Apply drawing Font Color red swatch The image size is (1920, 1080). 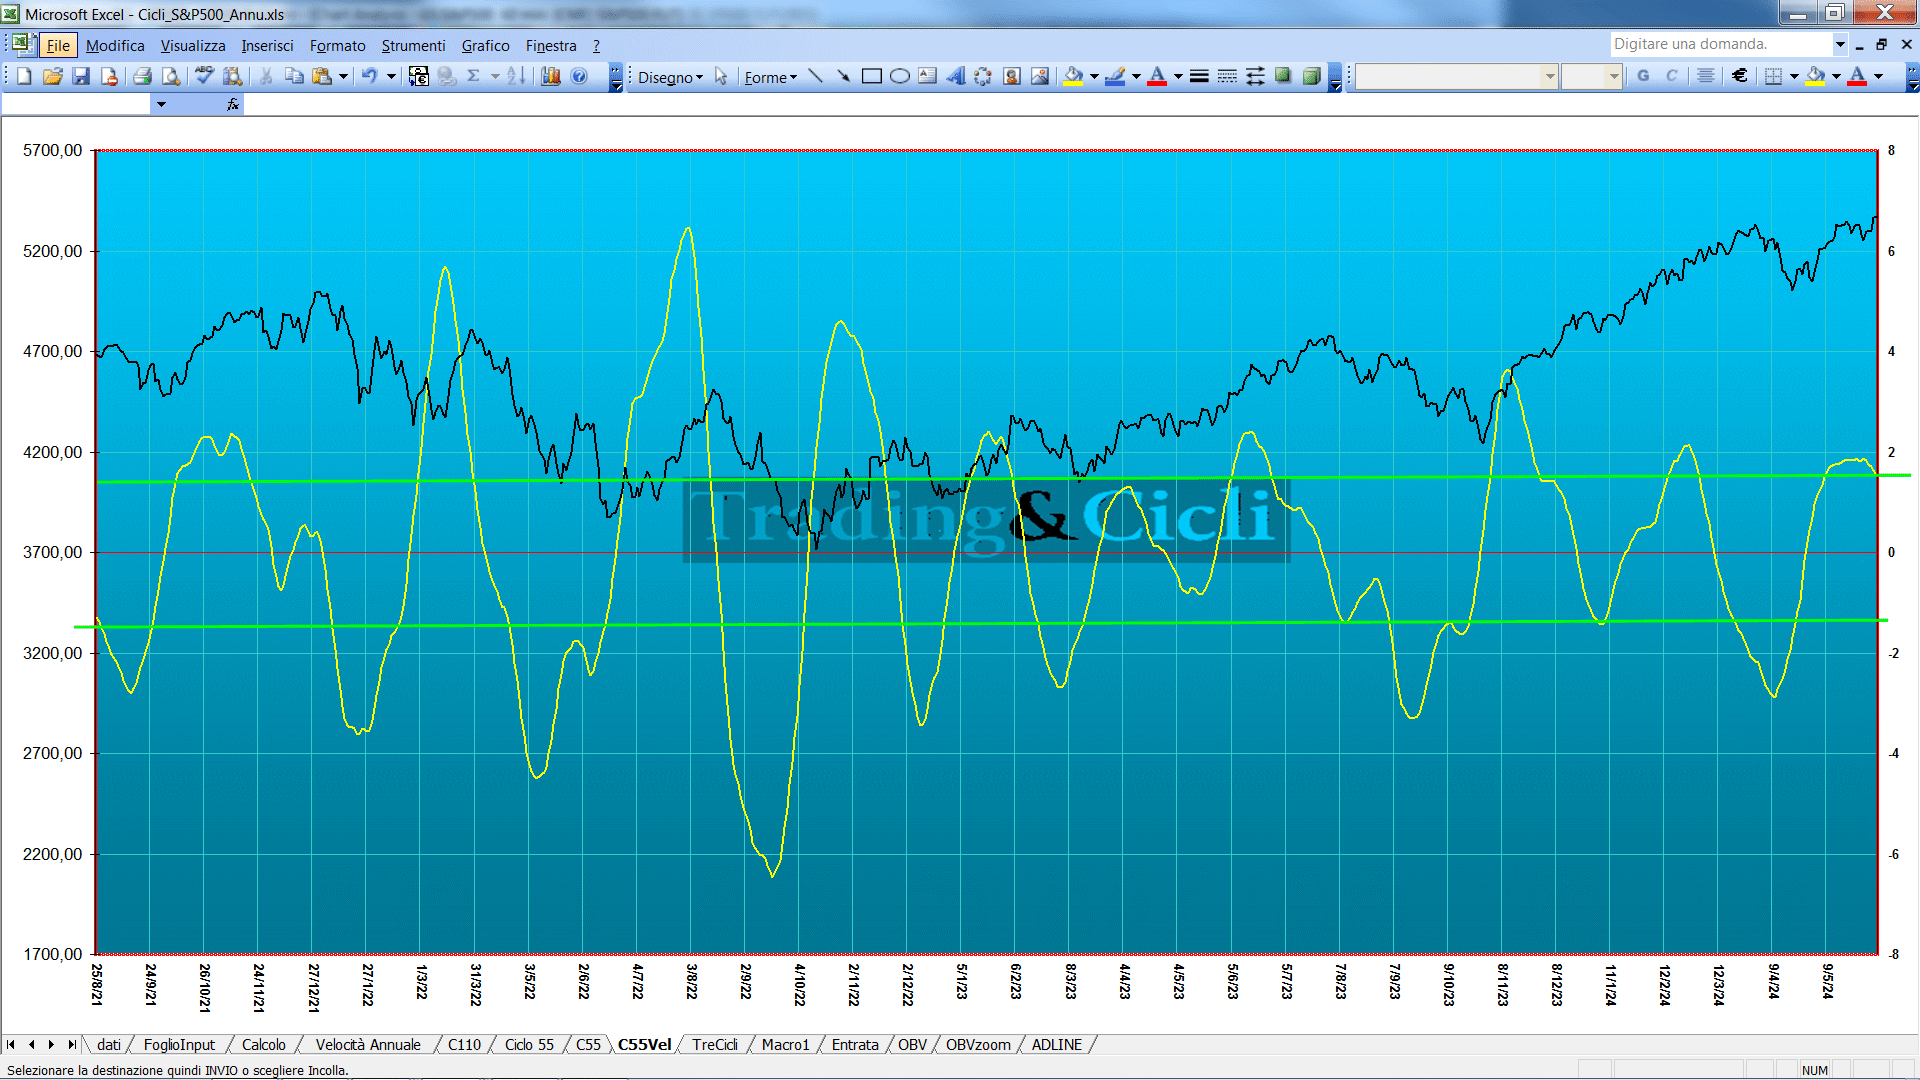coord(1157,76)
